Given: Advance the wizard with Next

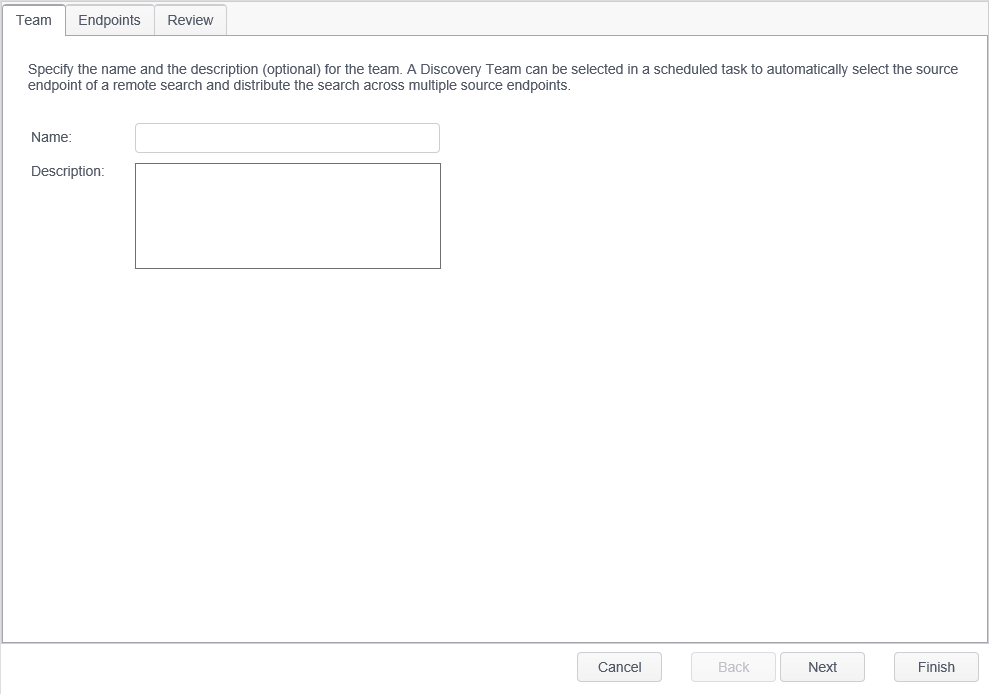Looking at the screenshot, I should [822, 667].
